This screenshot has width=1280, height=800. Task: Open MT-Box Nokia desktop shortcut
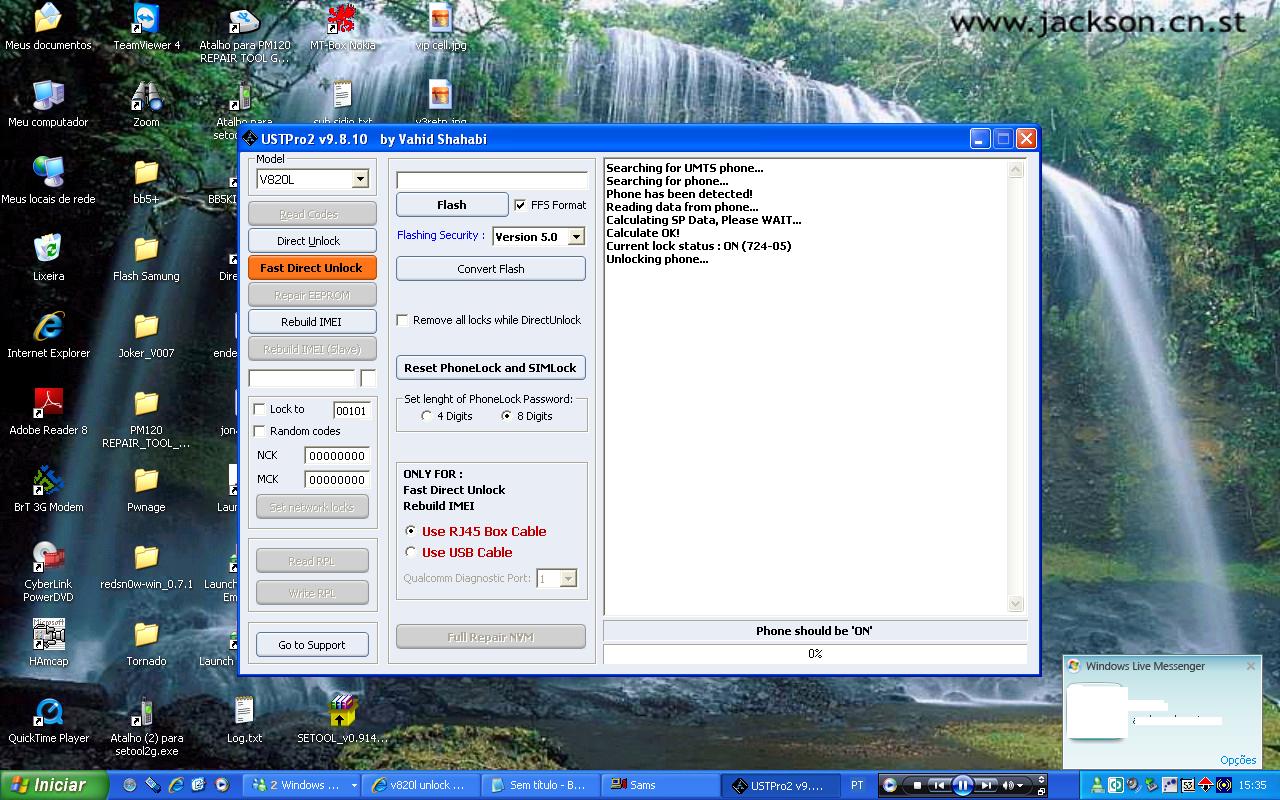click(342, 27)
